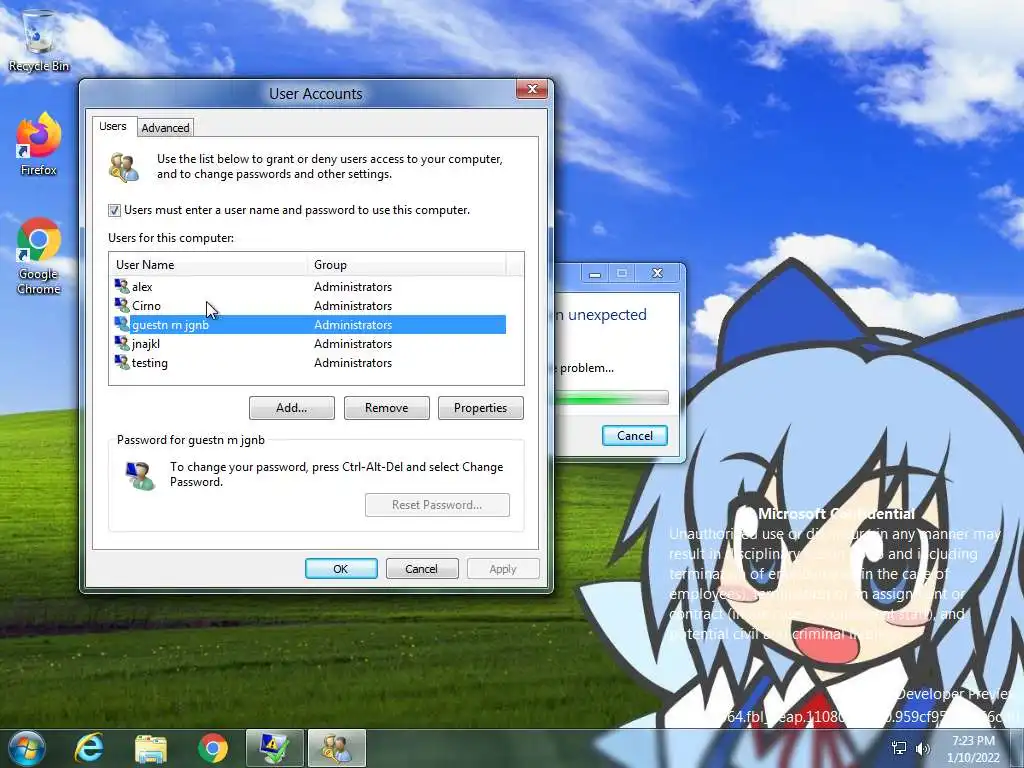Open the network tray icon

click(899, 748)
